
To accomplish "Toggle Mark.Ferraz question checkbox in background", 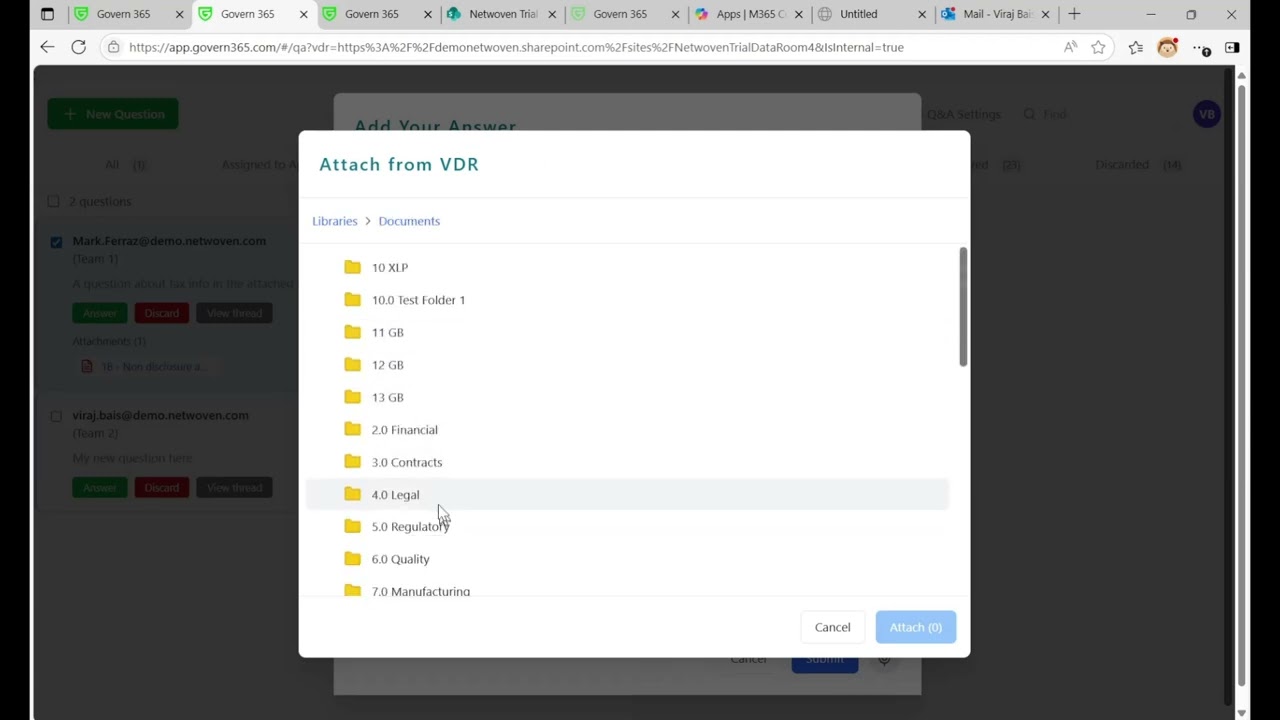I will coord(56,241).
